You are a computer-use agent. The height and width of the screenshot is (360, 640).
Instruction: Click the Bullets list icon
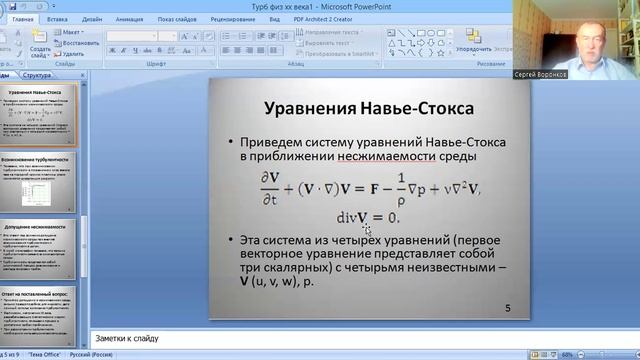226,36
